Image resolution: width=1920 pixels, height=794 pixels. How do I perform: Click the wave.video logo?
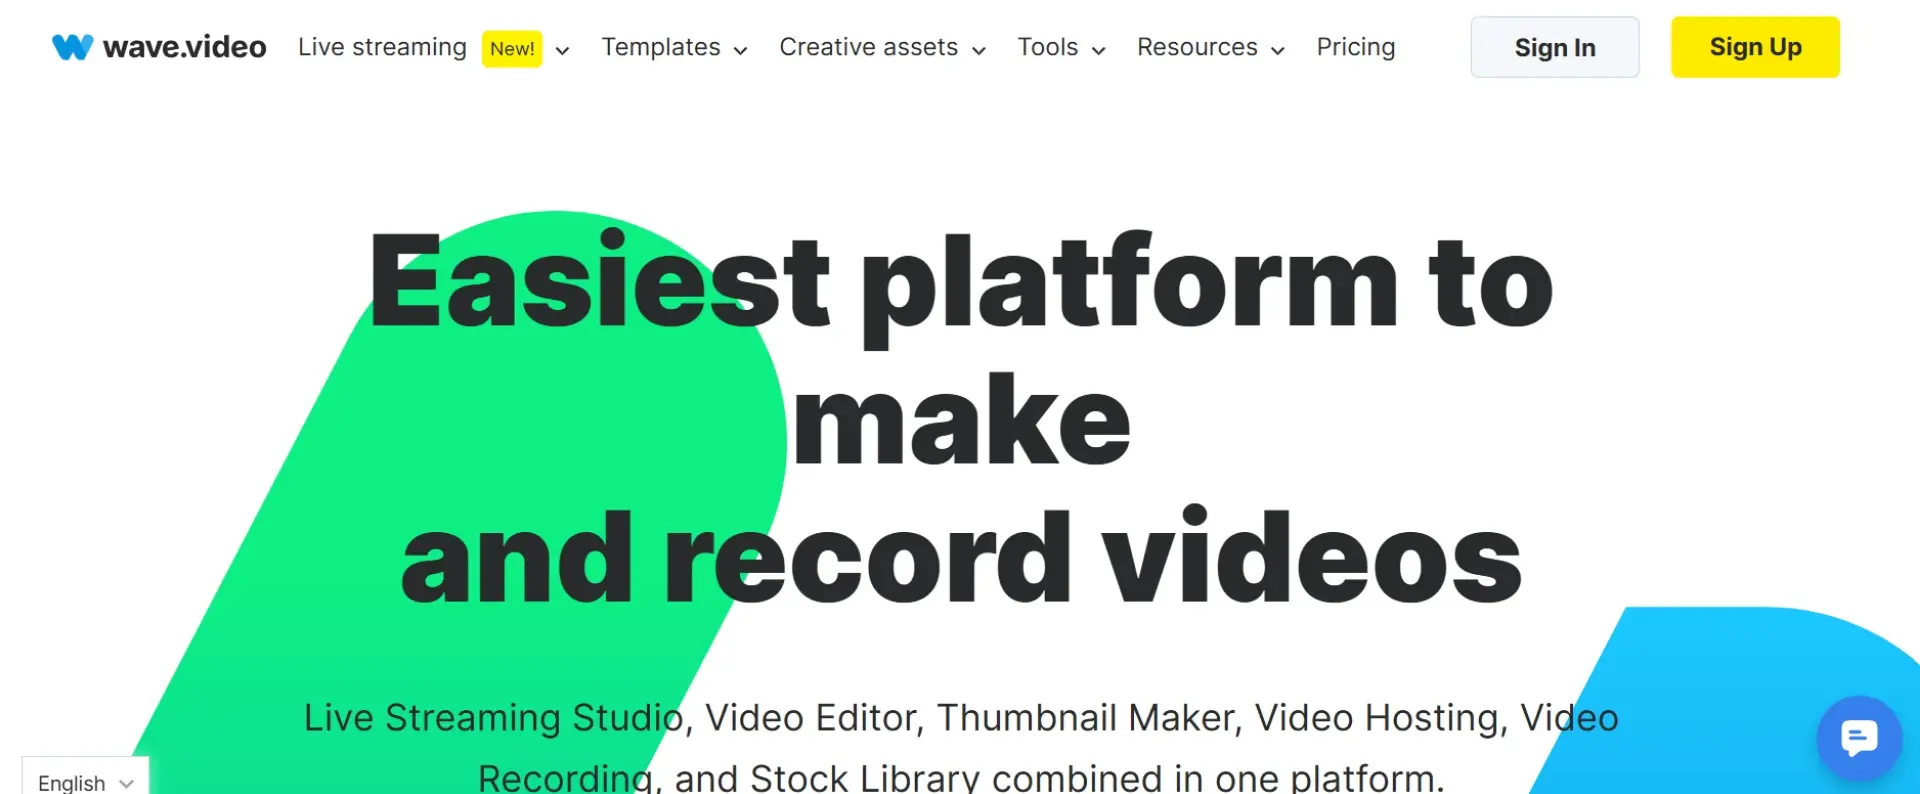159,47
